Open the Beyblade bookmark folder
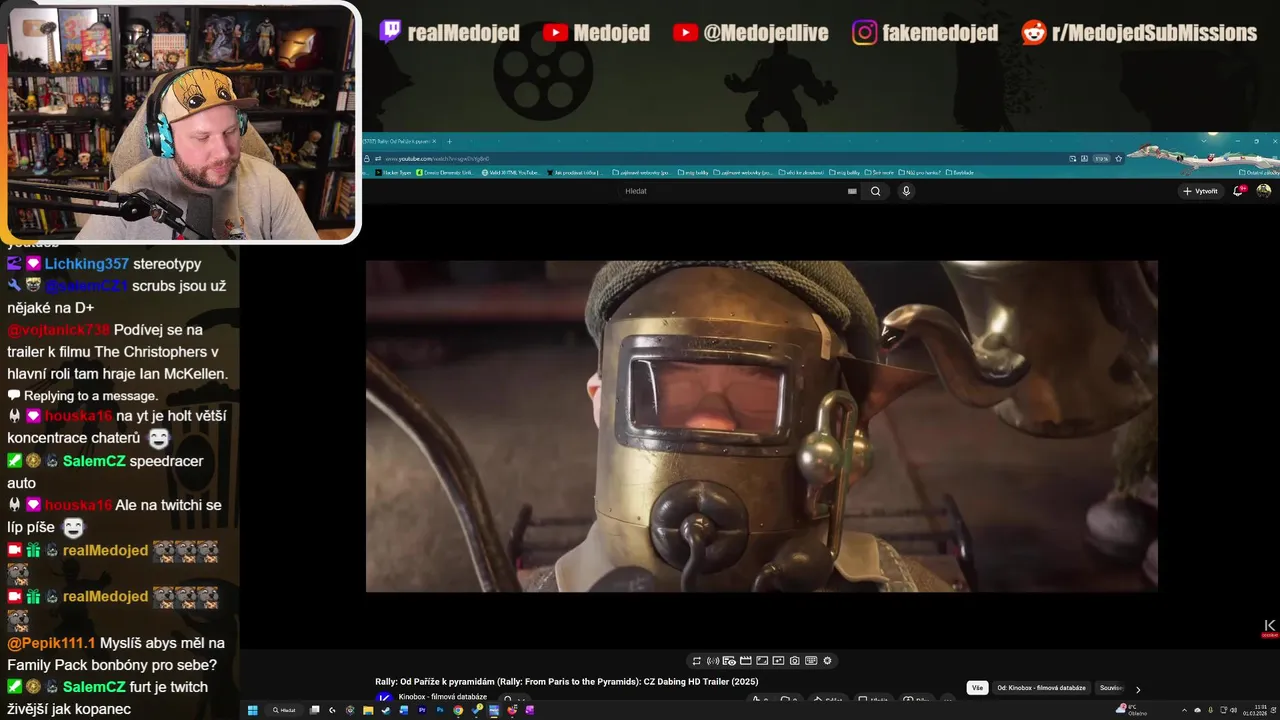Image resolution: width=1280 pixels, height=720 pixels. (959, 173)
